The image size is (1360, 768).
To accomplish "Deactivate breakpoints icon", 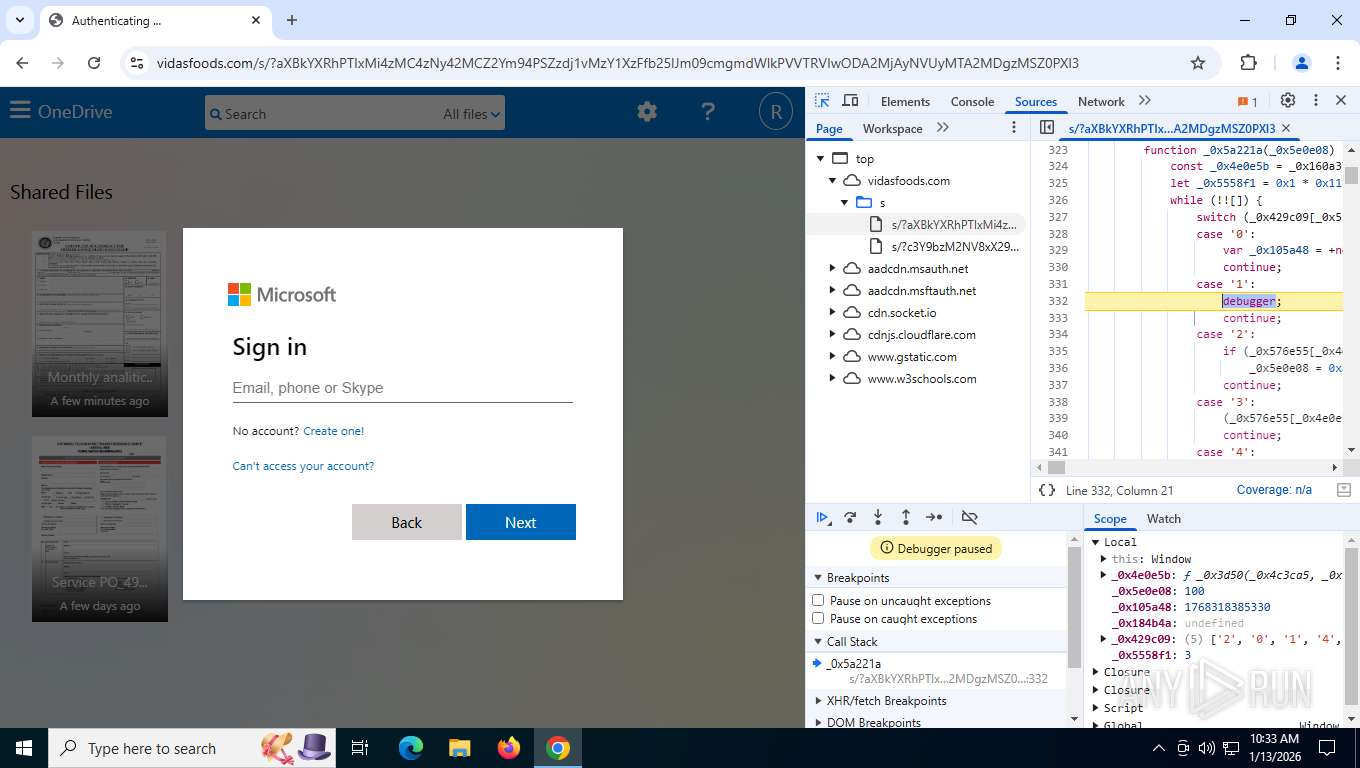I will [x=969, y=517].
